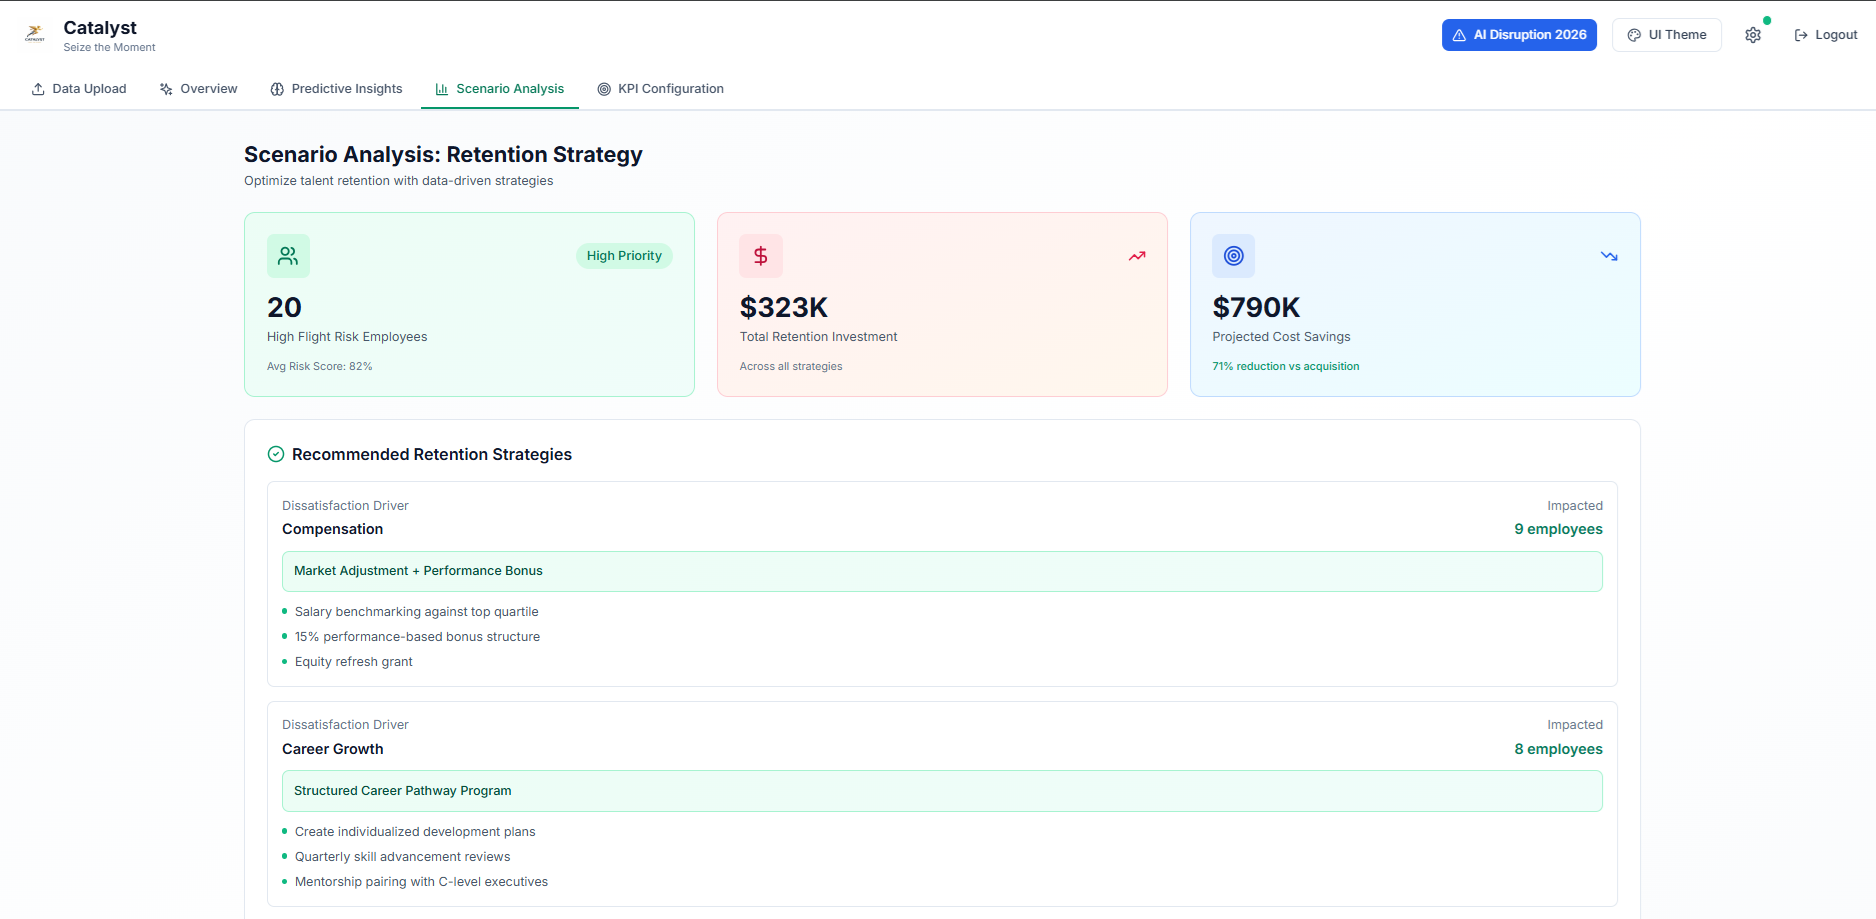The image size is (1876, 919).
Task: Select the Scenario Analysis tab
Action: (500, 89)
